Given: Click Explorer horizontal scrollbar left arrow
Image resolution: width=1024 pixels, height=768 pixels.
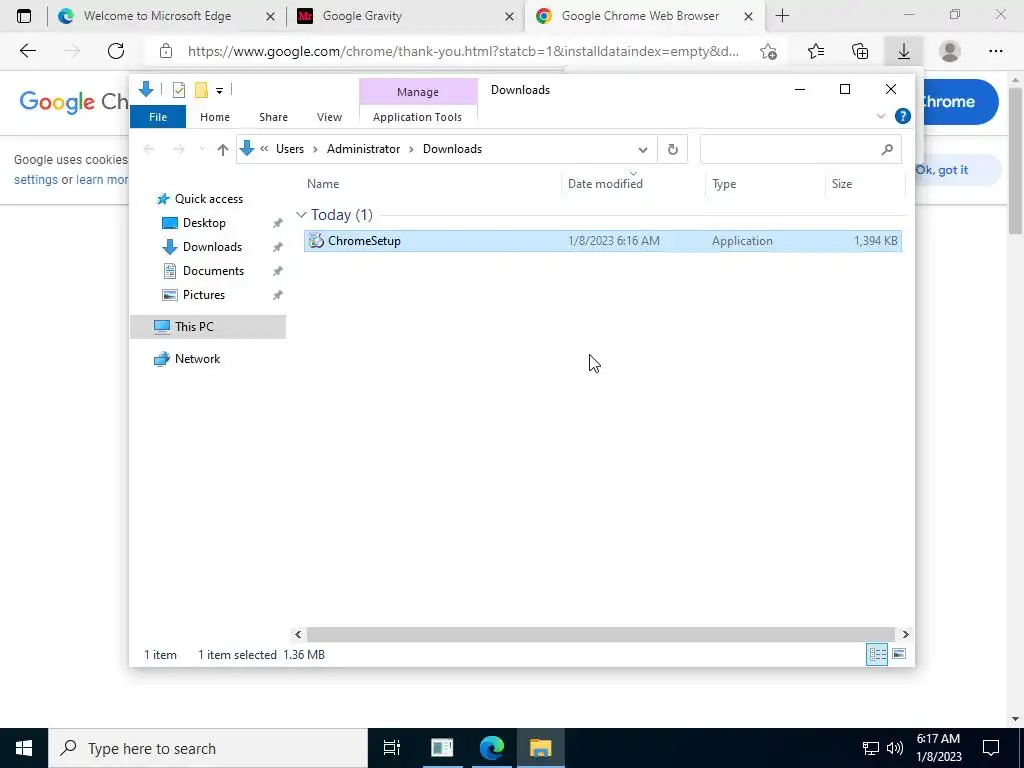Looking at the screenshot, I should pos(298,634).
